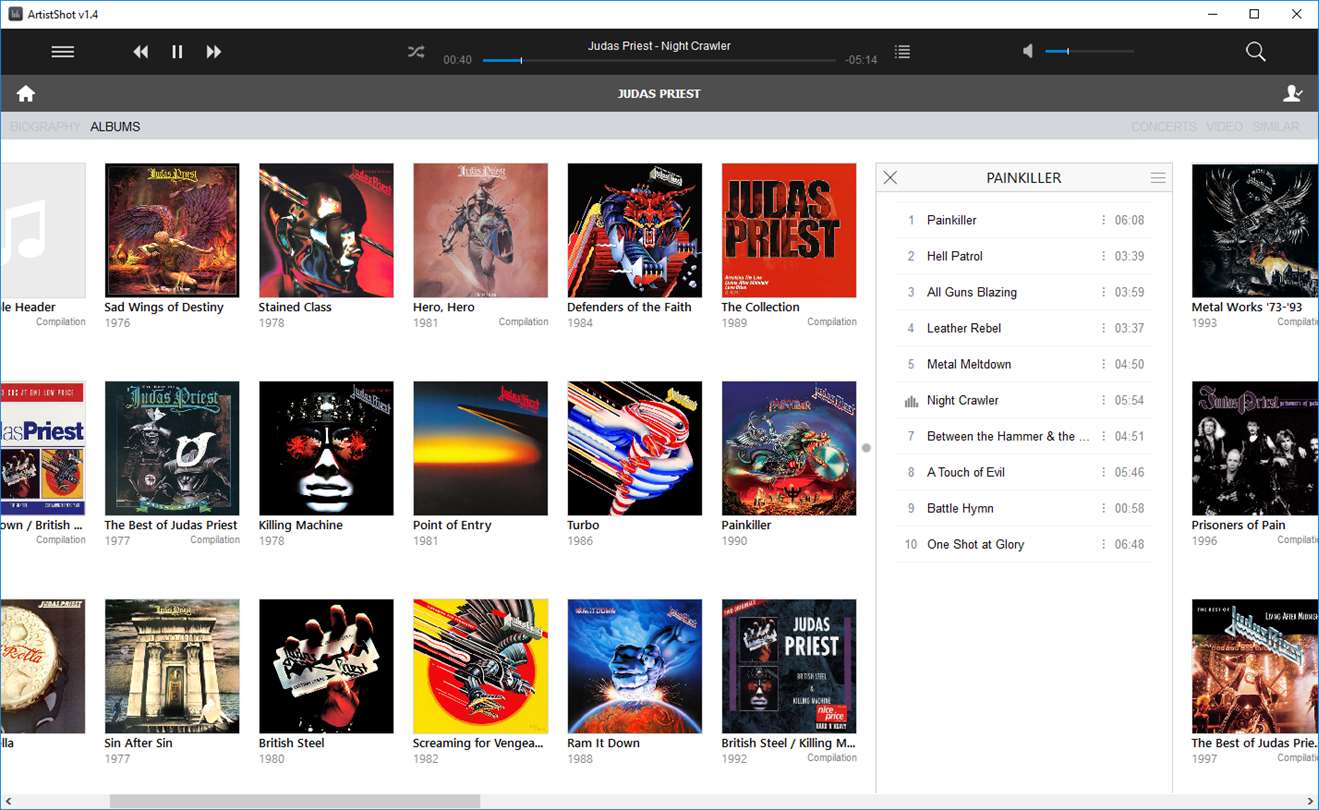The width and height of the screenshot is (1319, 810).
Task: Open the Turbo album cover
Action: click(635, 448)
